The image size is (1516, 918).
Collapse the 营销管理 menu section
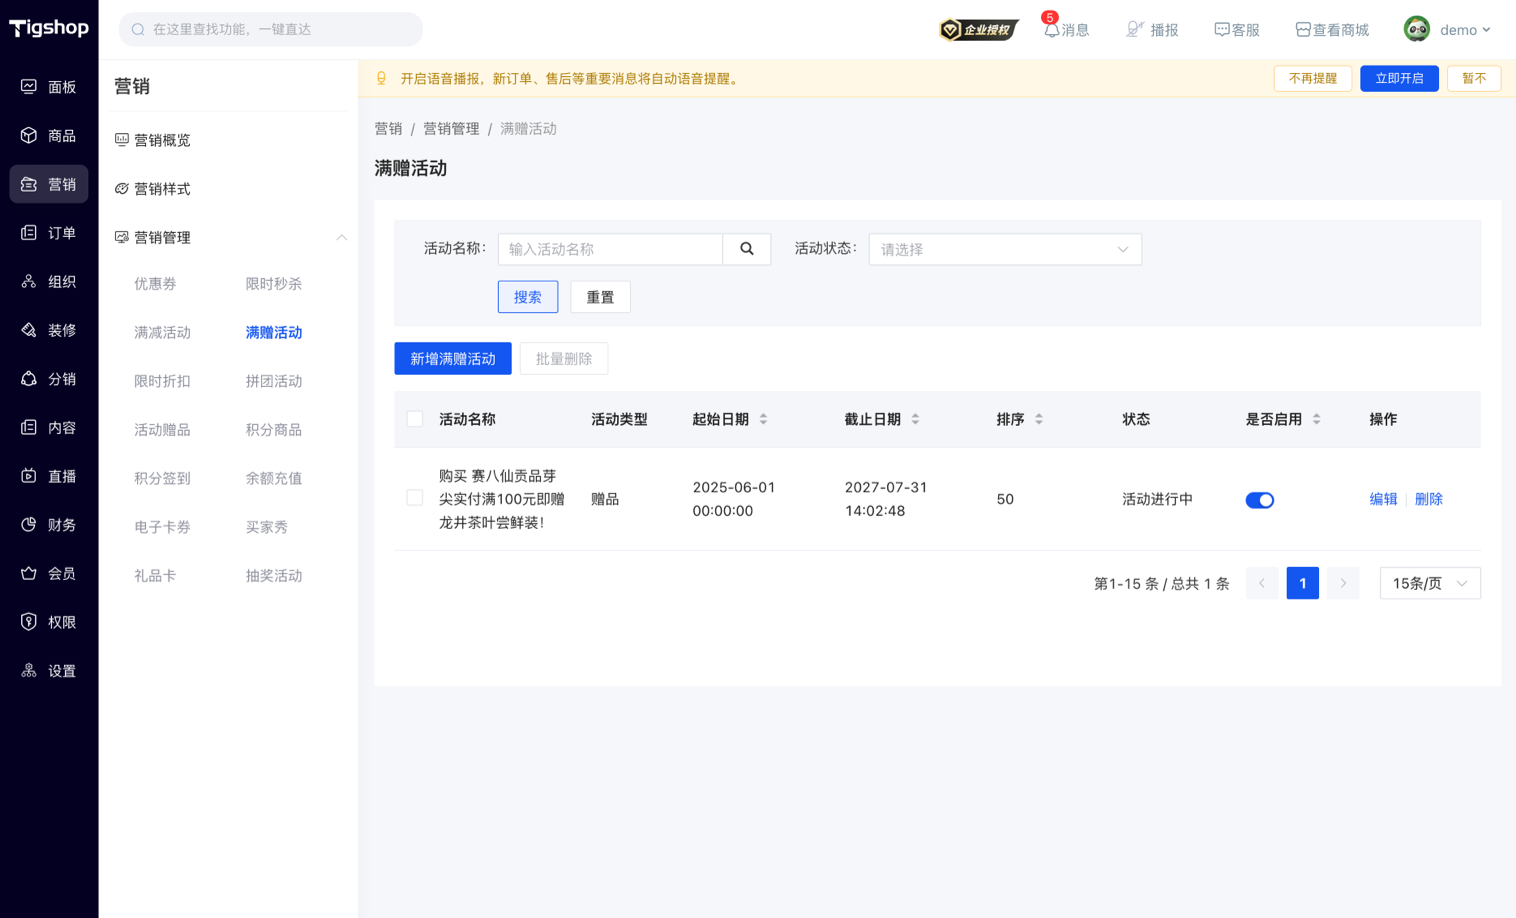(342, 237)
